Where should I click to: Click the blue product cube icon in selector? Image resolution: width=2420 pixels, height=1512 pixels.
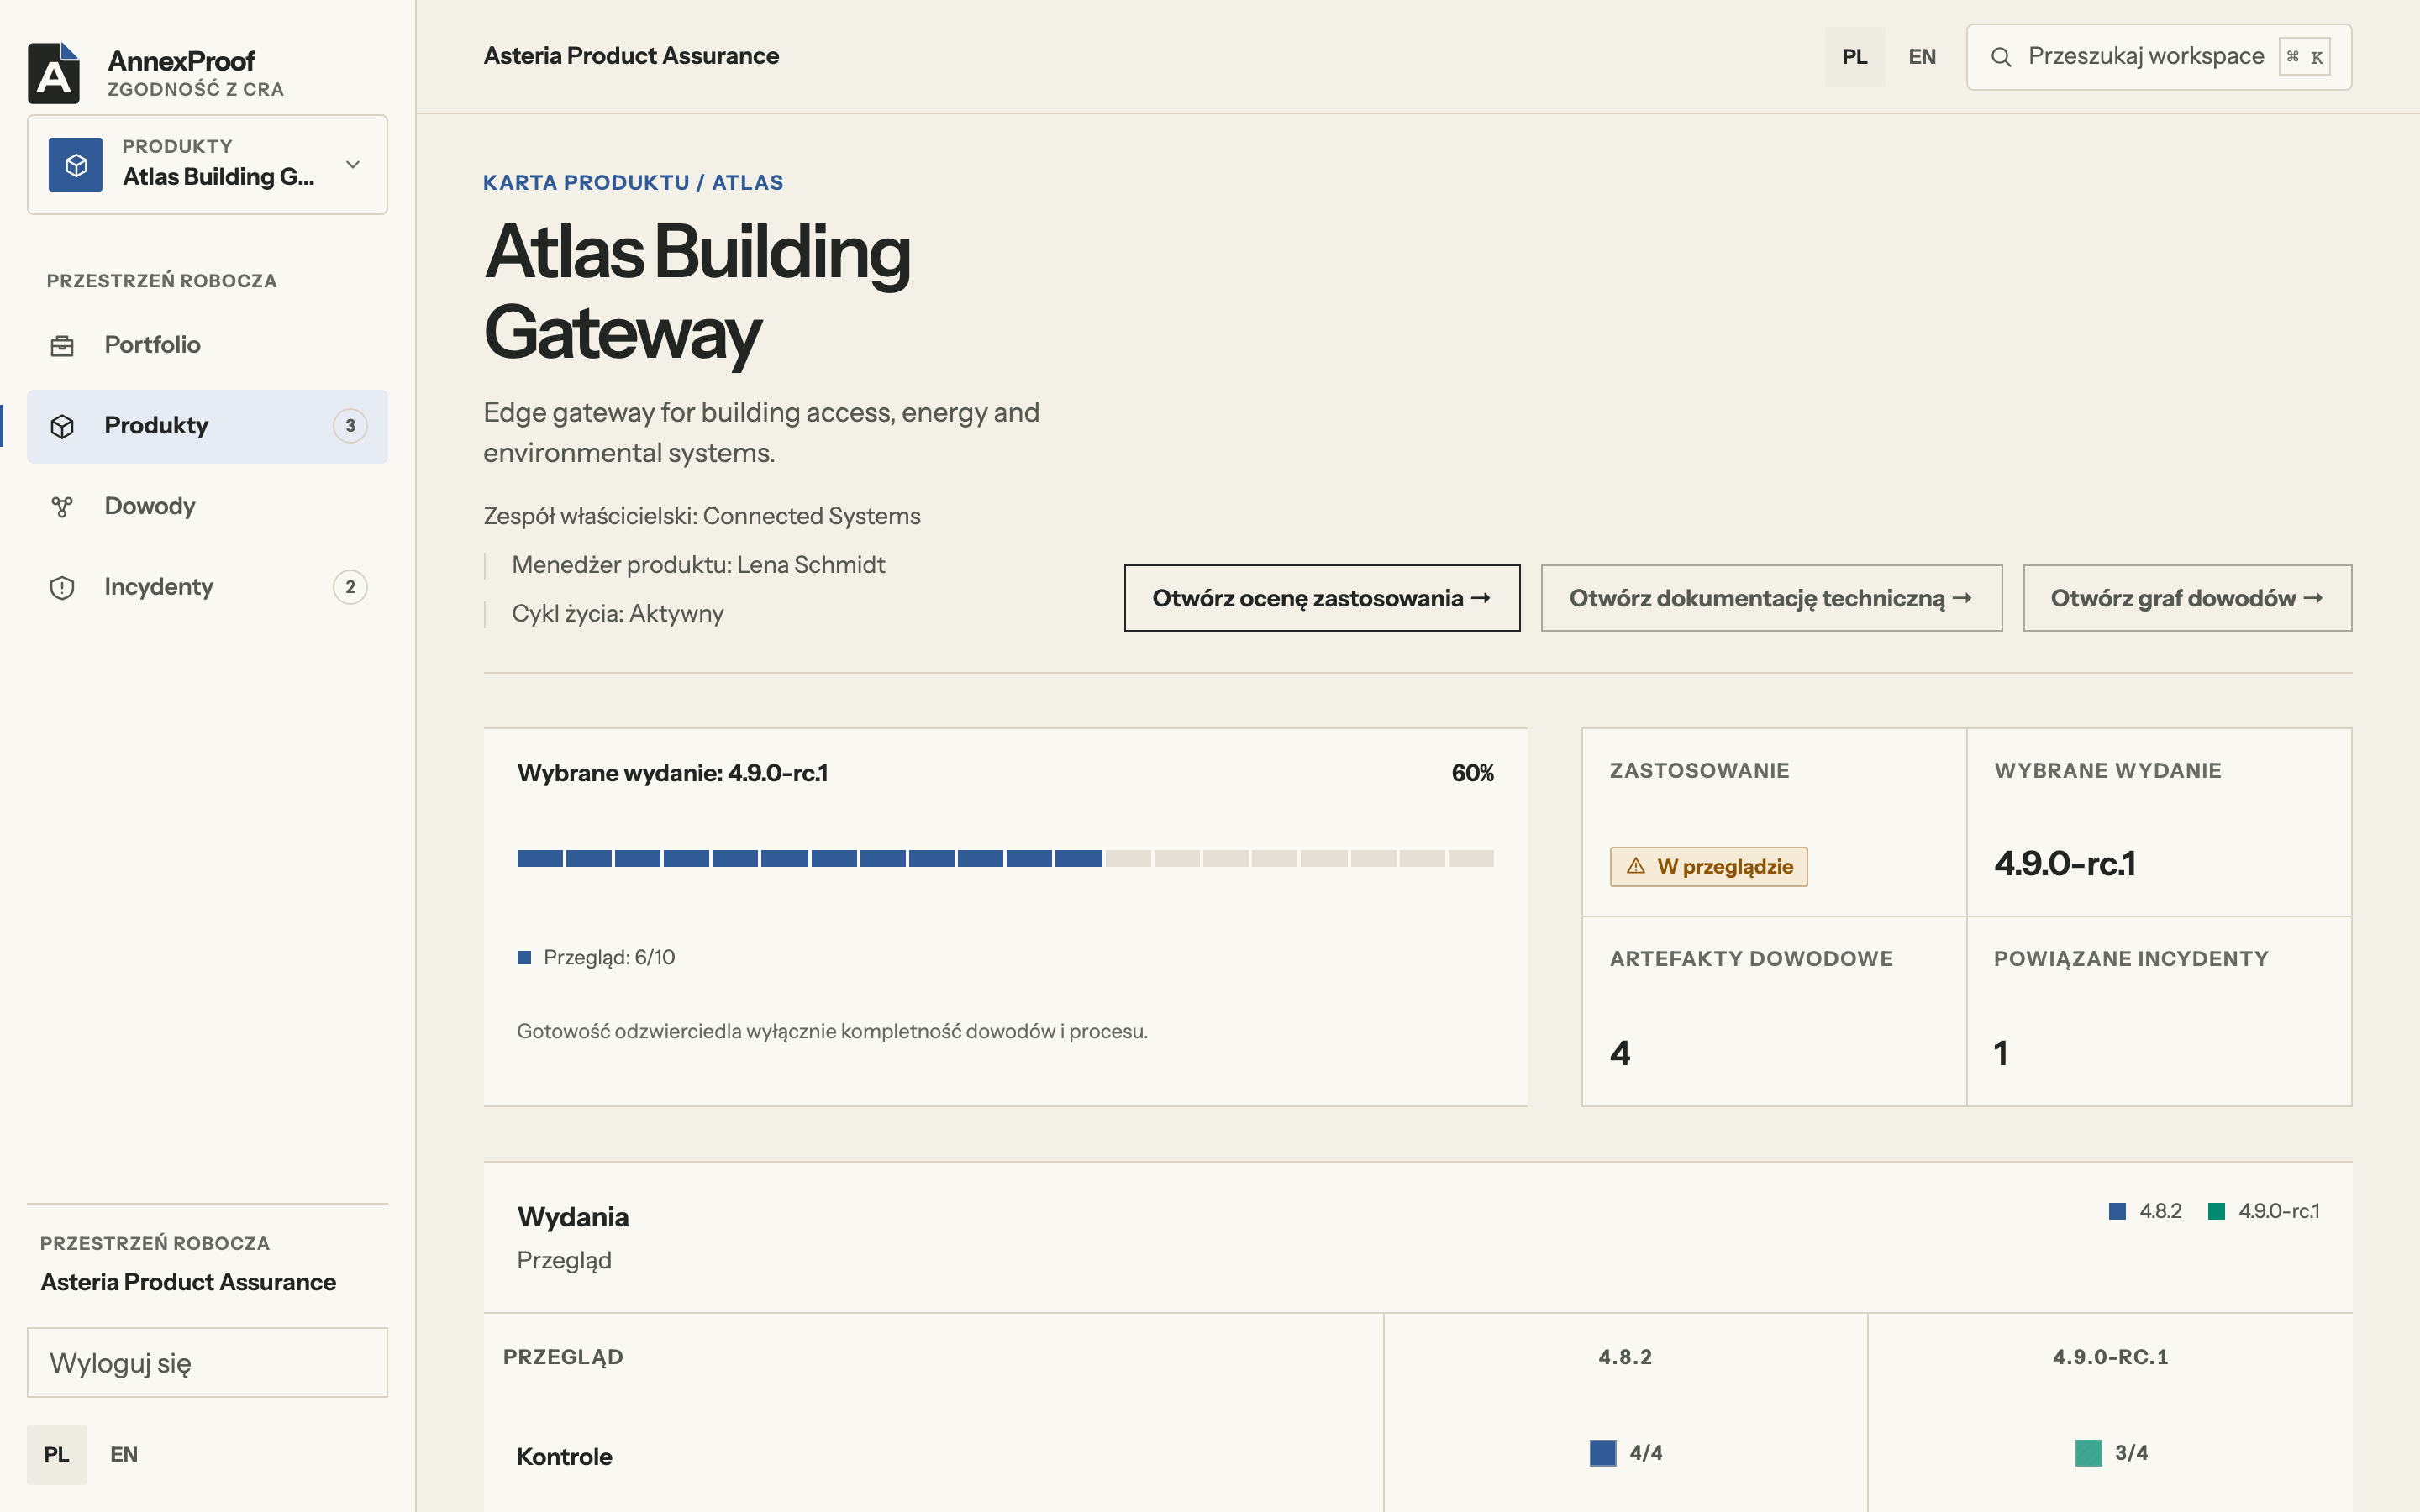pos(76,165)
